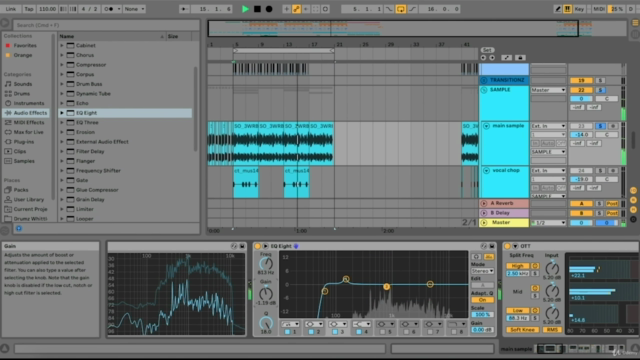
Task: Click OTT RMS button
Action: (552, 329)
